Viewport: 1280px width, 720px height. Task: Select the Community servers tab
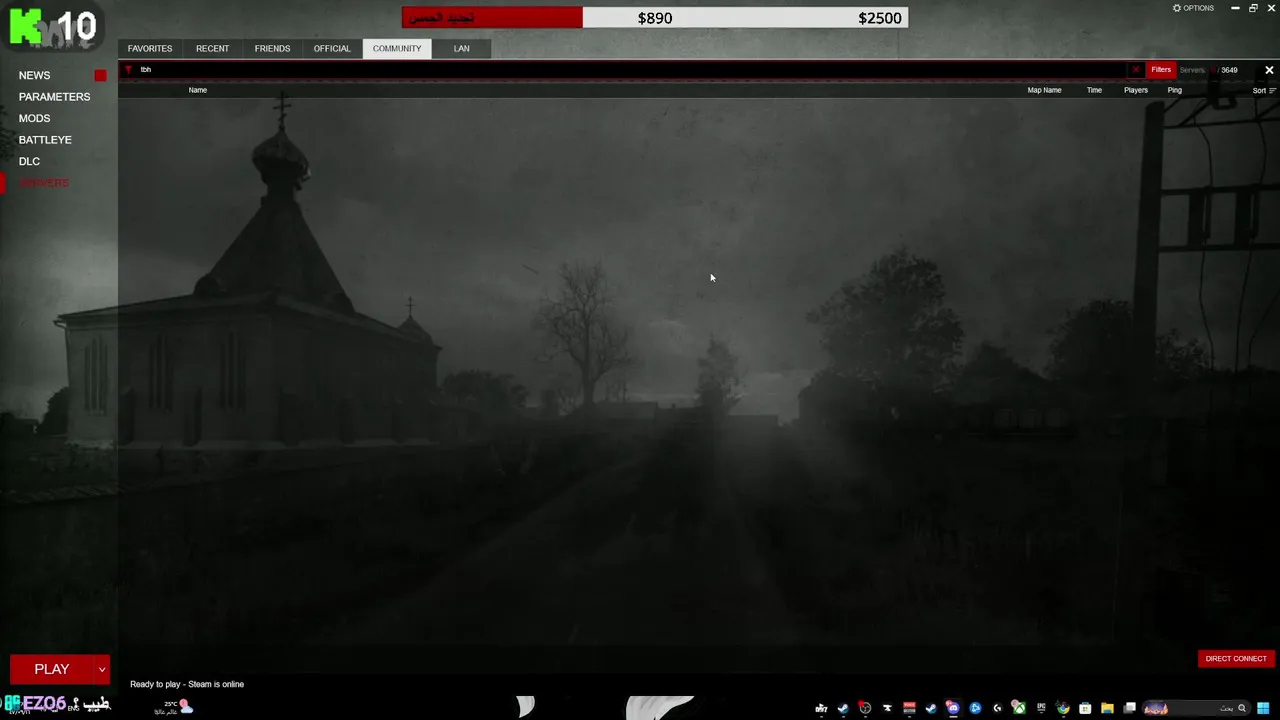pyautogui.click(x=397, y=48)
